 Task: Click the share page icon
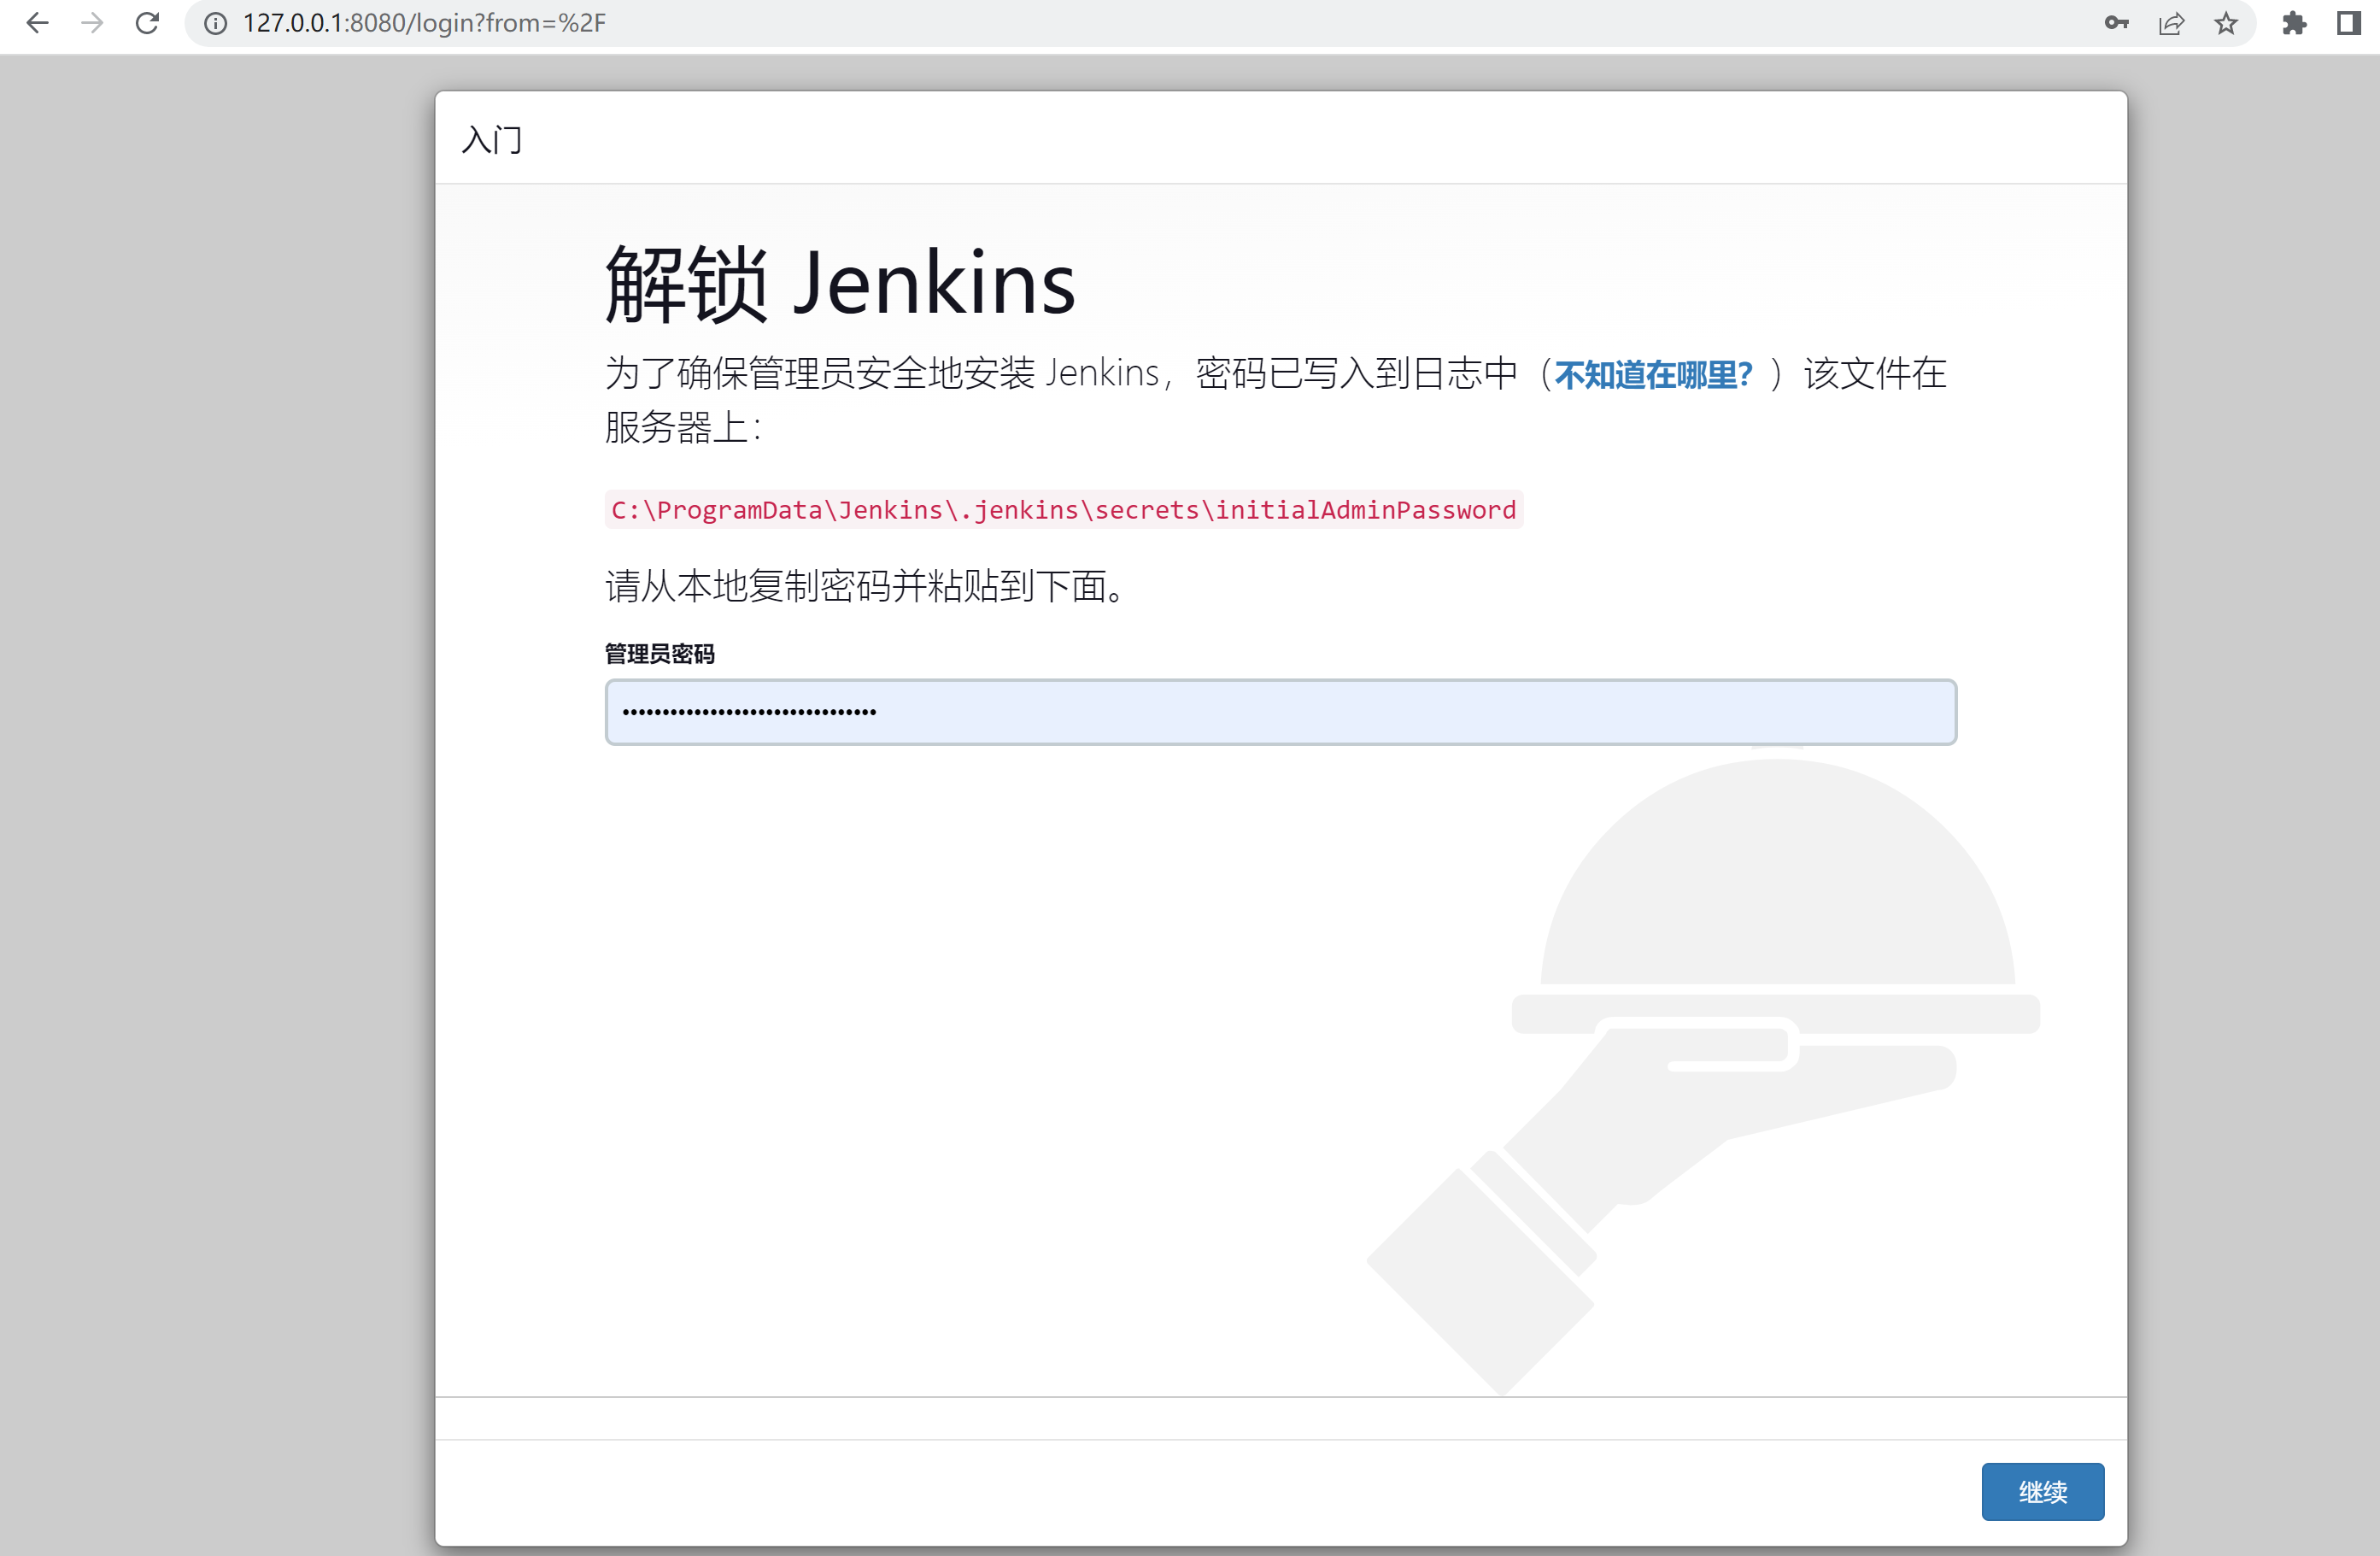2171,23
